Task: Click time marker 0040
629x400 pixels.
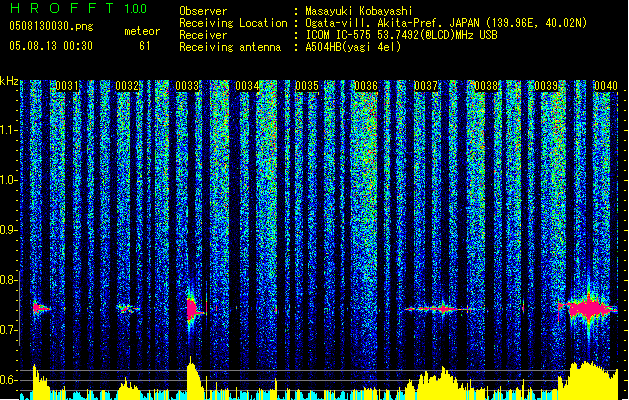Action: [x=606, y=86]
